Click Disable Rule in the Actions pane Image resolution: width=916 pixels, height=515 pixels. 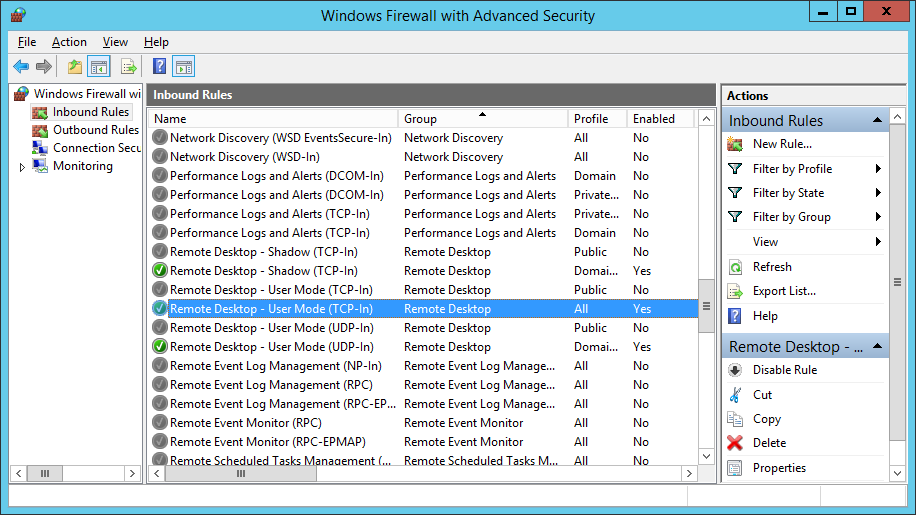tap(784, 370)
